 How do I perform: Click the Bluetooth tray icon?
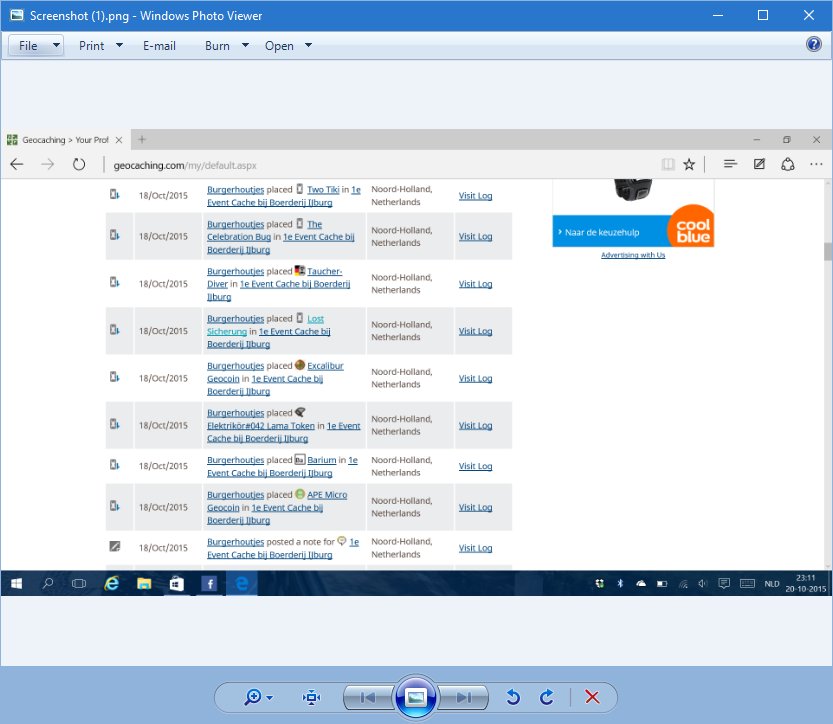(x=620, y=583)
